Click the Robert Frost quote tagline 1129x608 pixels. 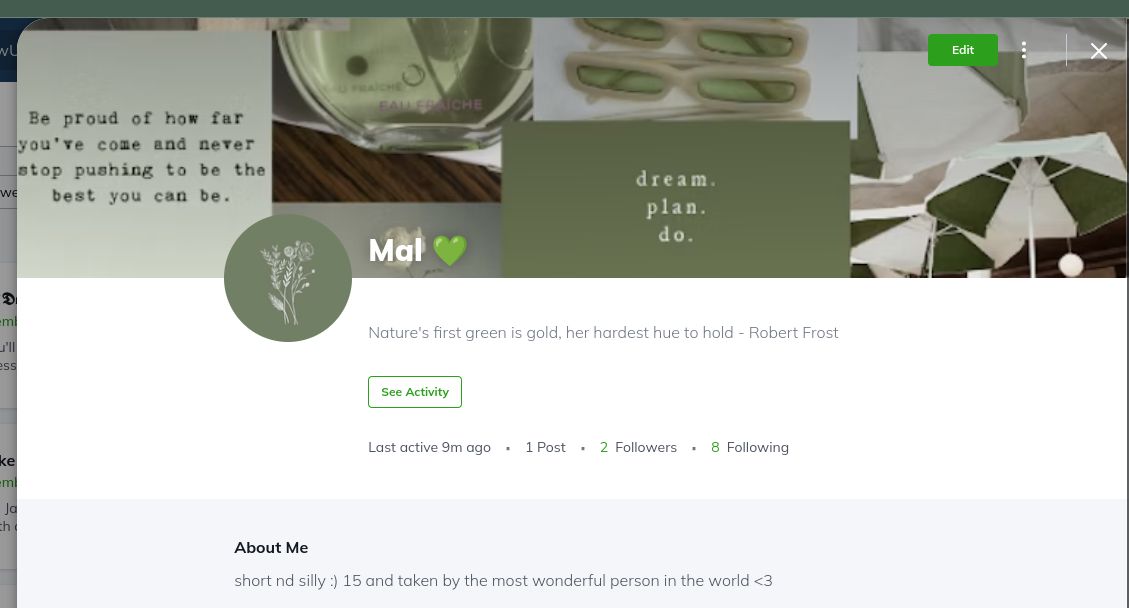tap(603, 332)
